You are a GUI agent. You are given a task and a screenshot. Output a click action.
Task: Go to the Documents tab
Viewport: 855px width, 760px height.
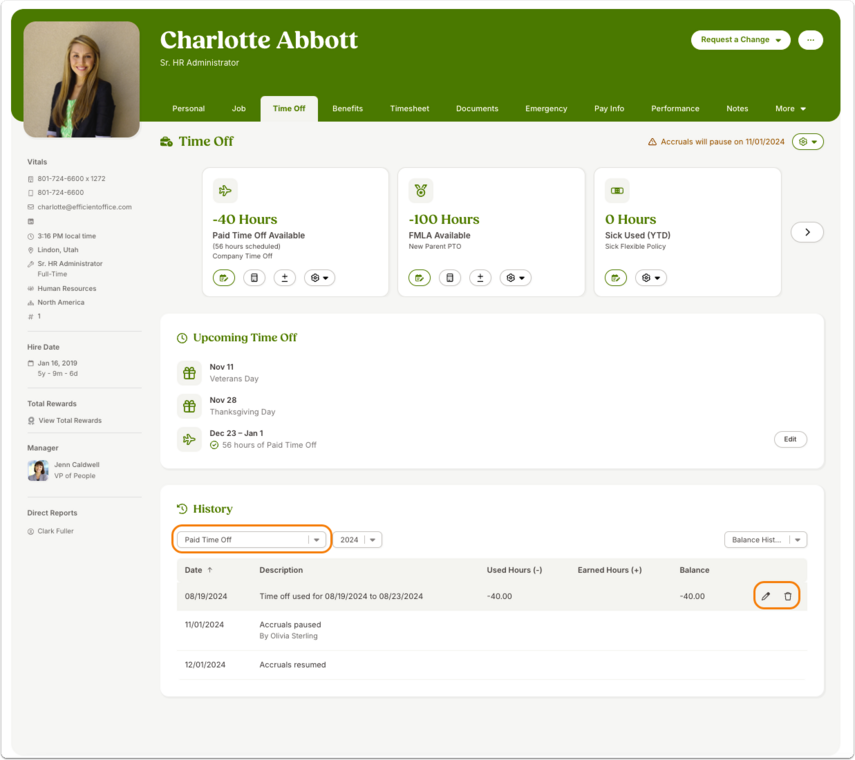(477, 108)
